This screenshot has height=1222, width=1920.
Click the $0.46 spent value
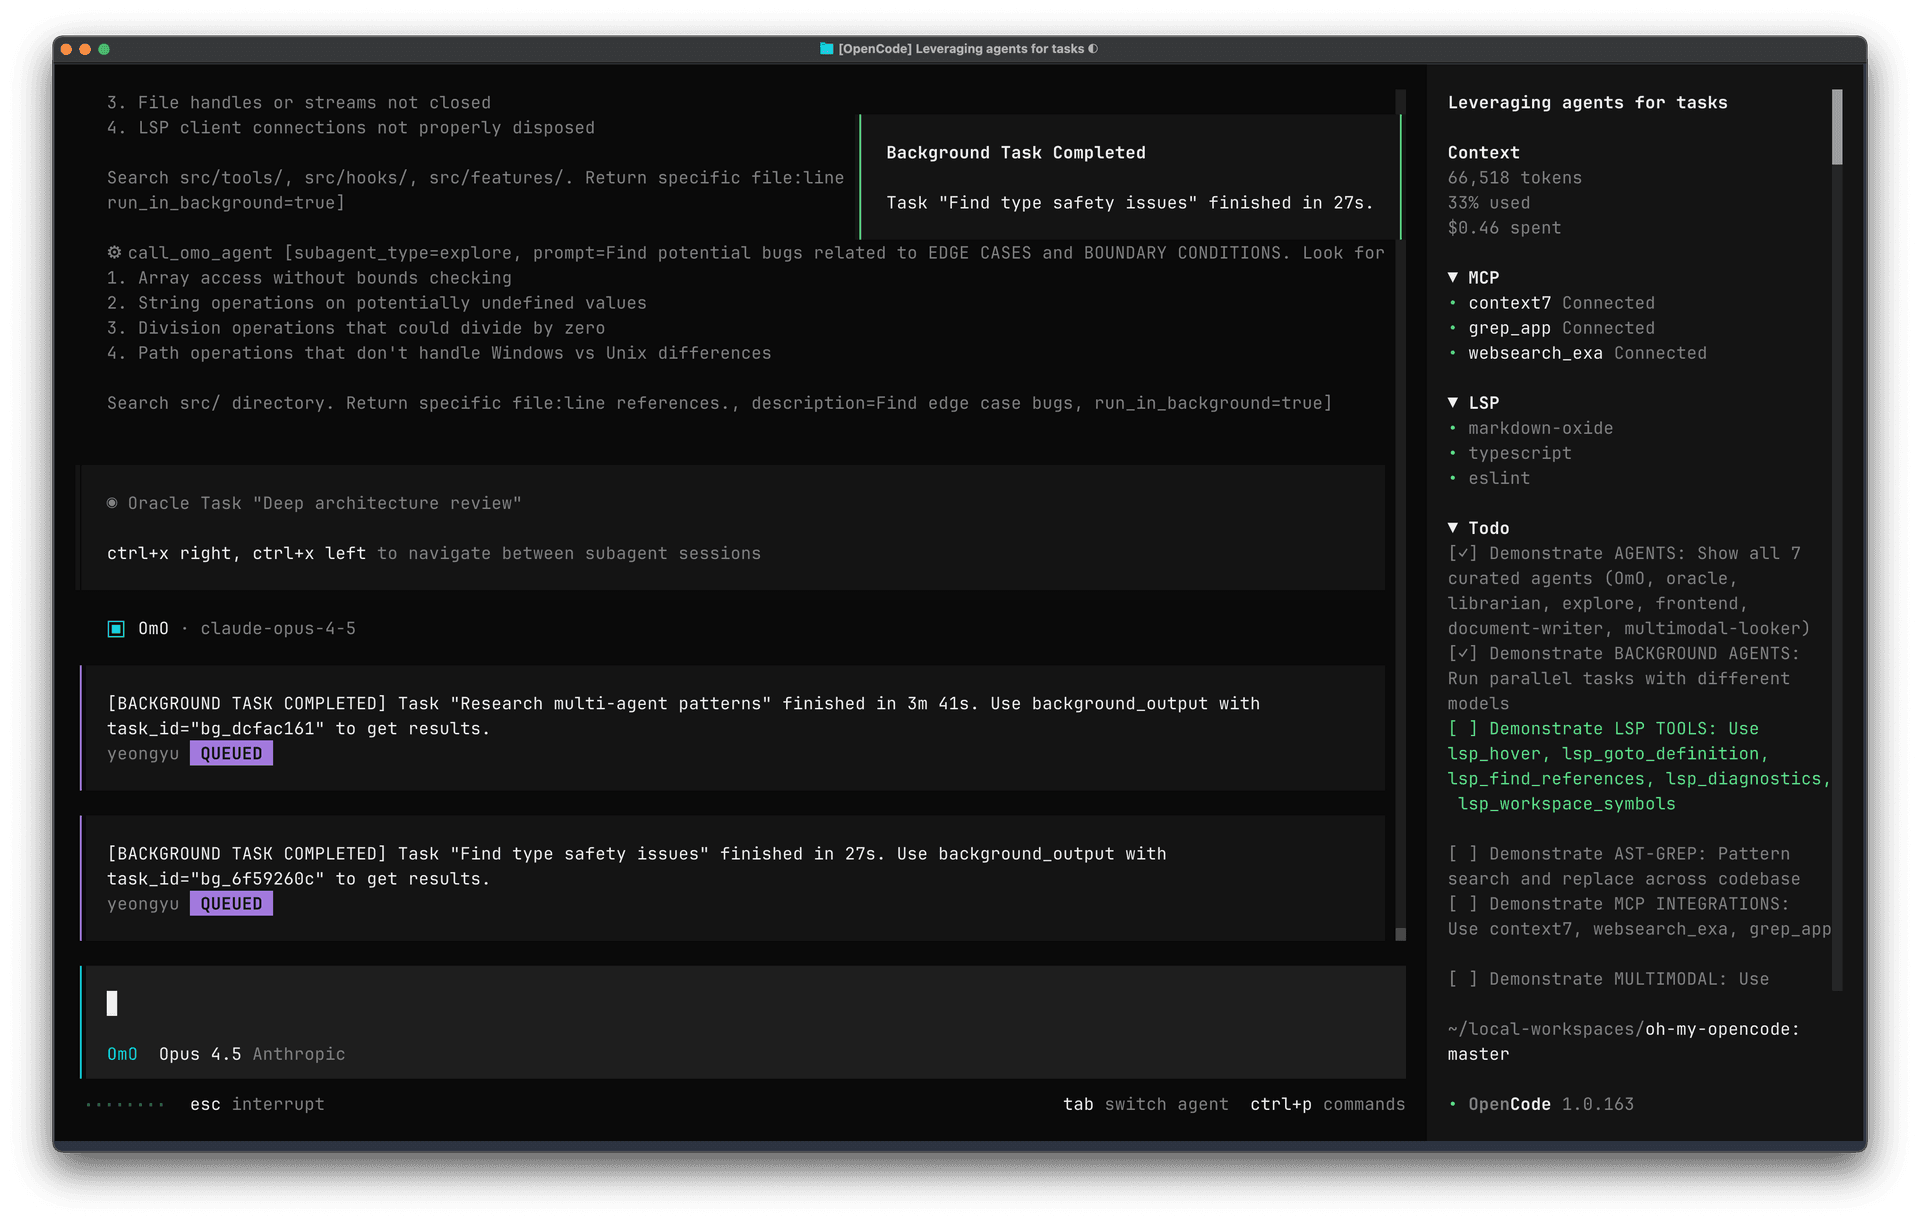tap(1504, 228)
